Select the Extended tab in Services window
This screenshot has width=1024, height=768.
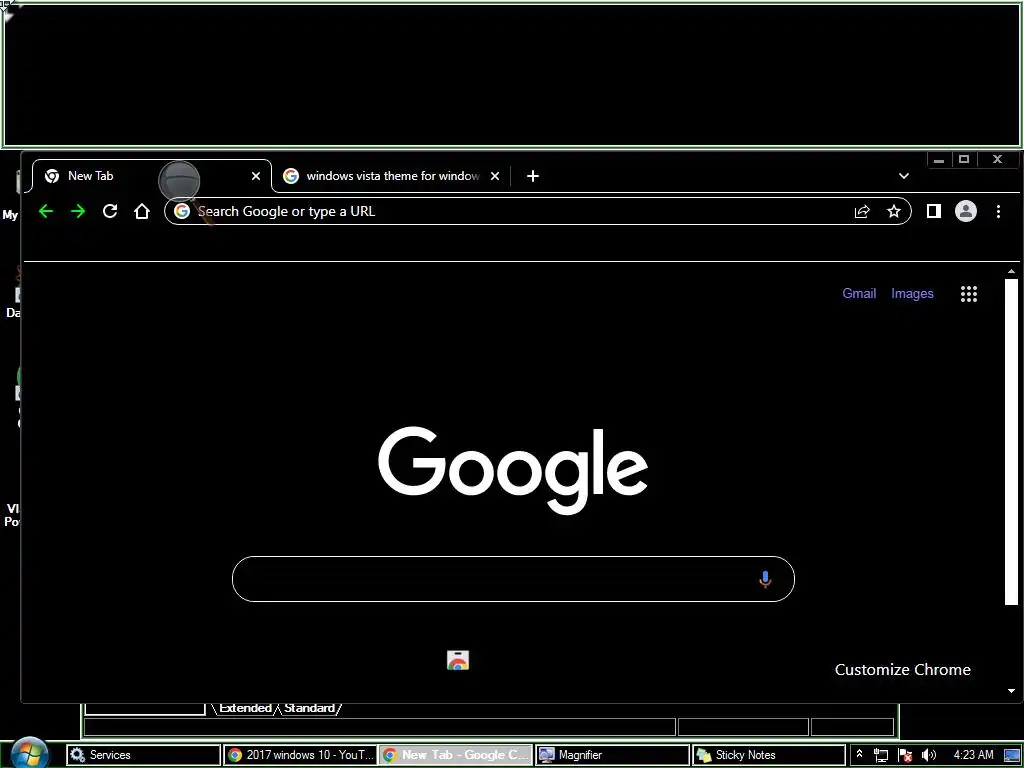[x=245, y=709]
